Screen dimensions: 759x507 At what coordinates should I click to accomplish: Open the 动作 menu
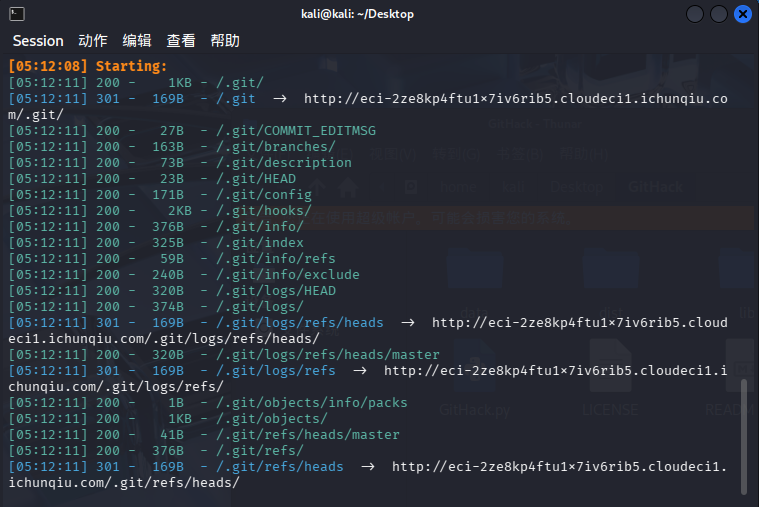[x=93, y=41]
